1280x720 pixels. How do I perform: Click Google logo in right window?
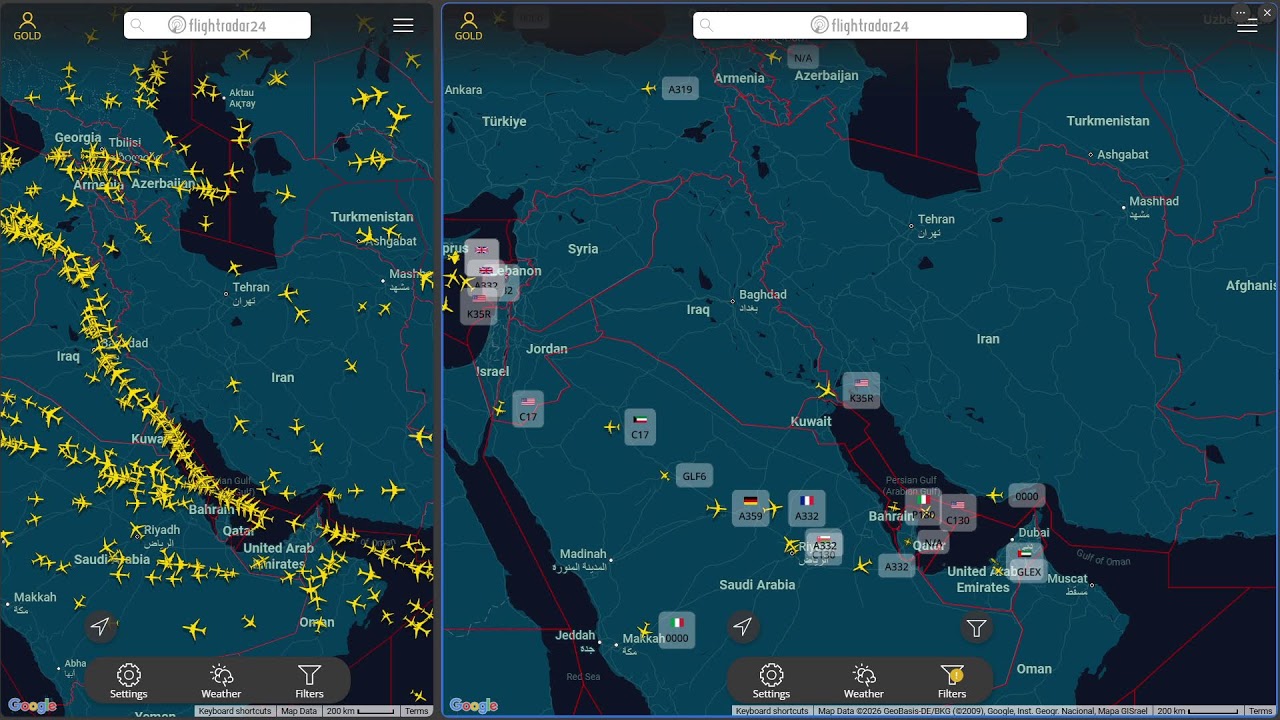474,706
